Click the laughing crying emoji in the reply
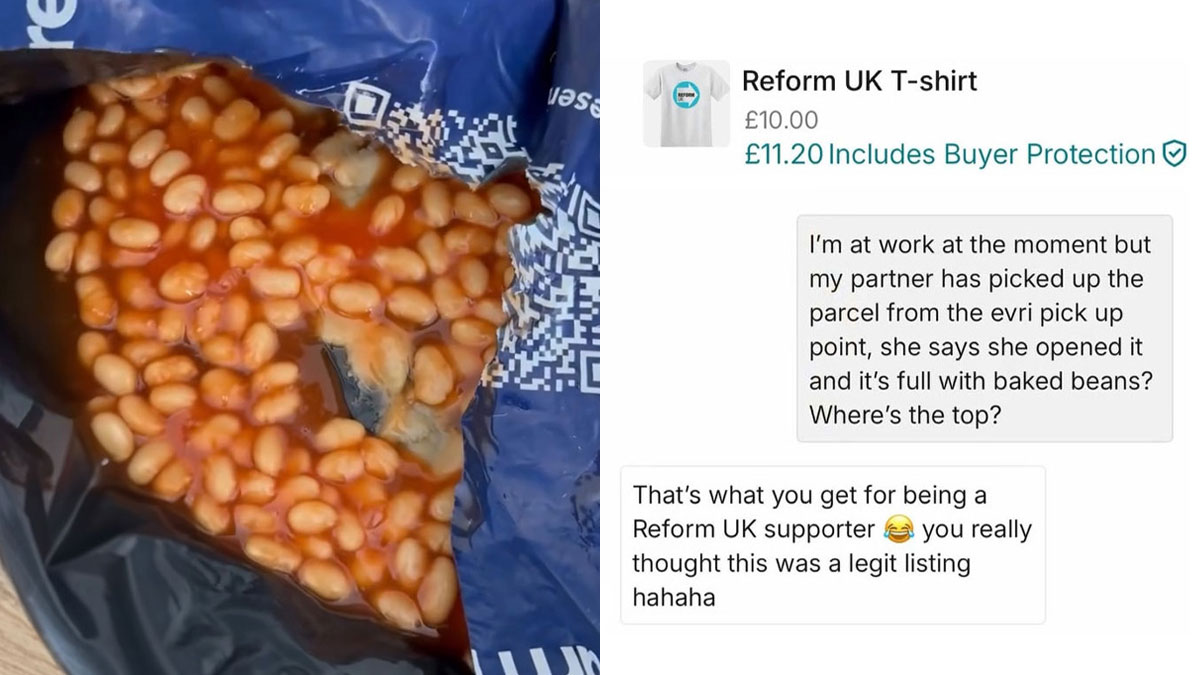Image resolution: width=1200 pixels, height=675 pixels. coord(900,529)
